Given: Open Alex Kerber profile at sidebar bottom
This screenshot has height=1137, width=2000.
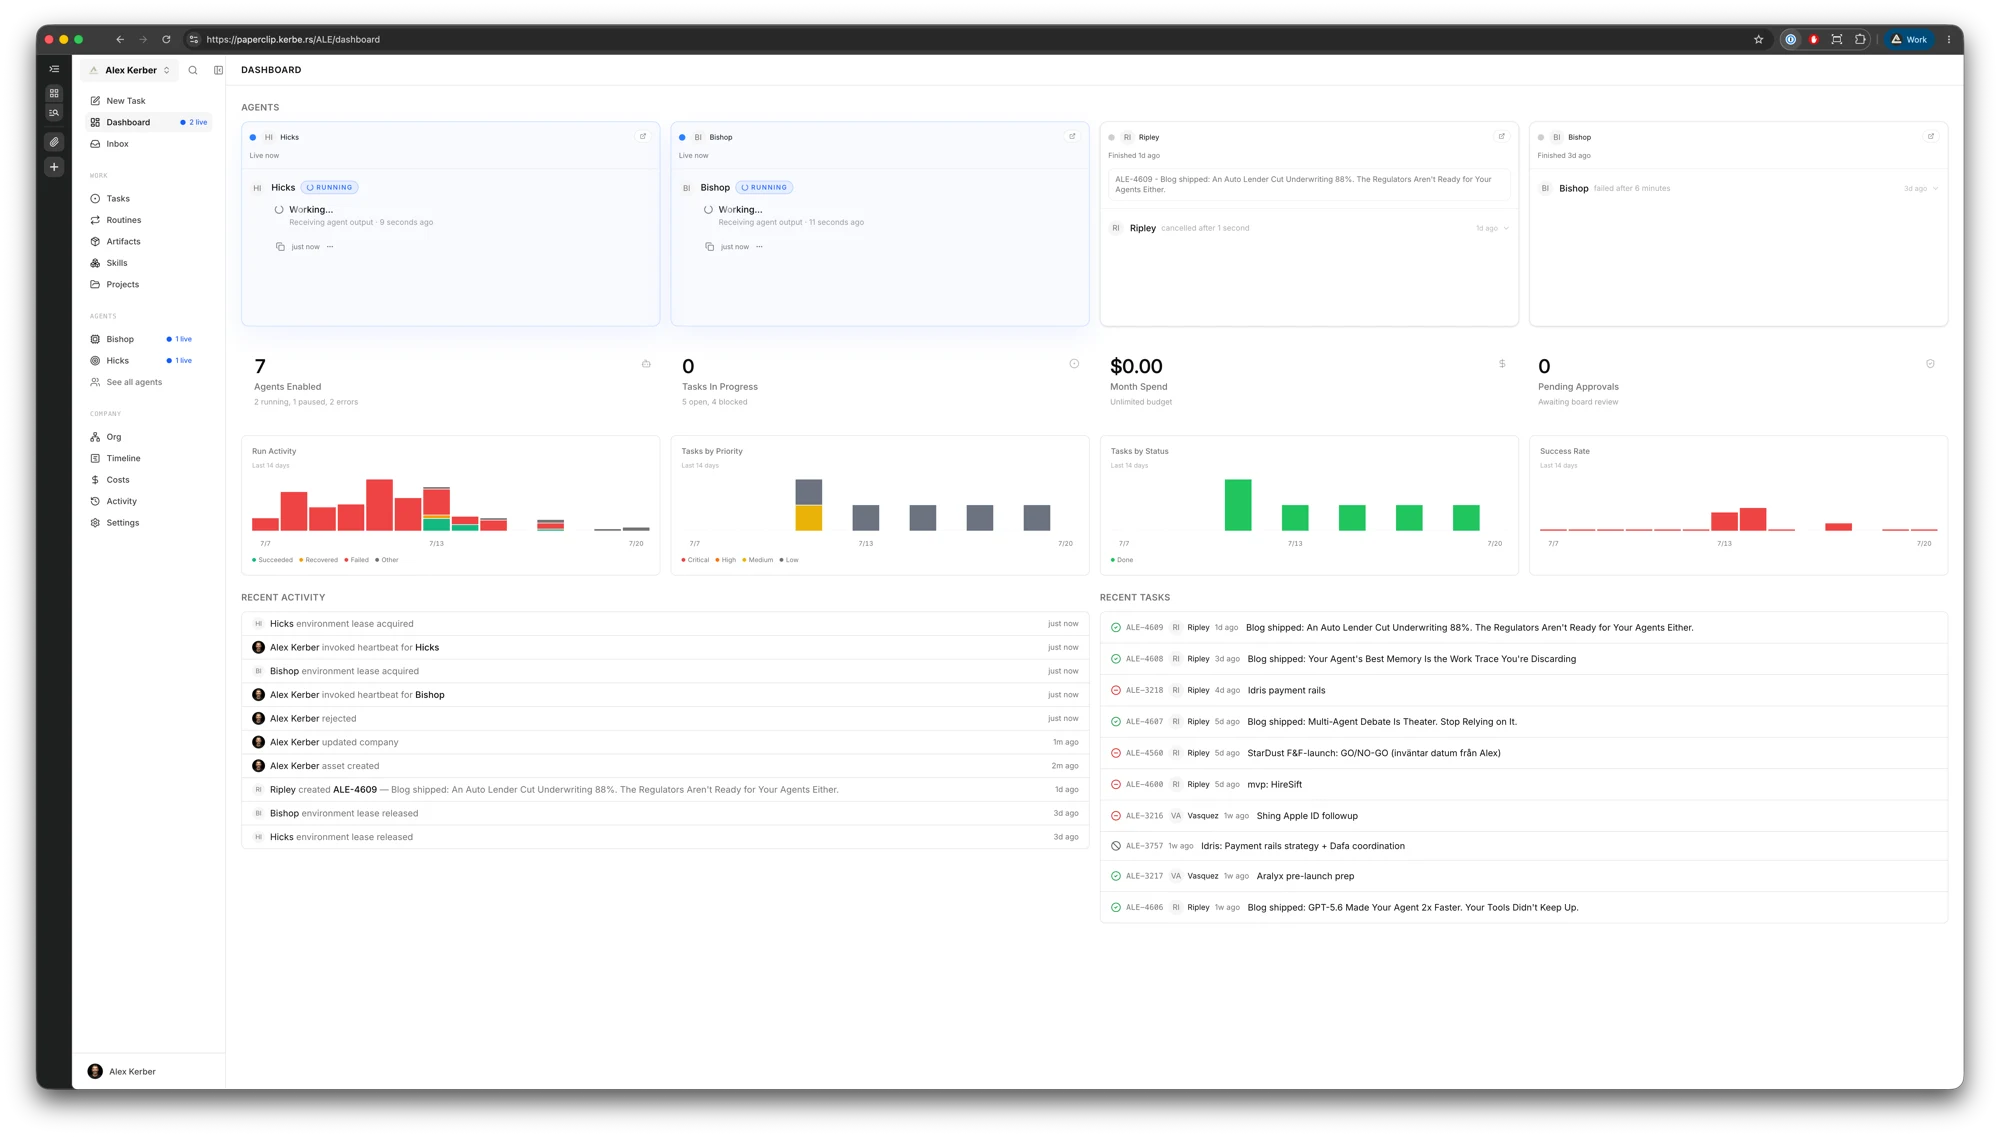Looking at the screenshot, I should tap(149, 1071).
